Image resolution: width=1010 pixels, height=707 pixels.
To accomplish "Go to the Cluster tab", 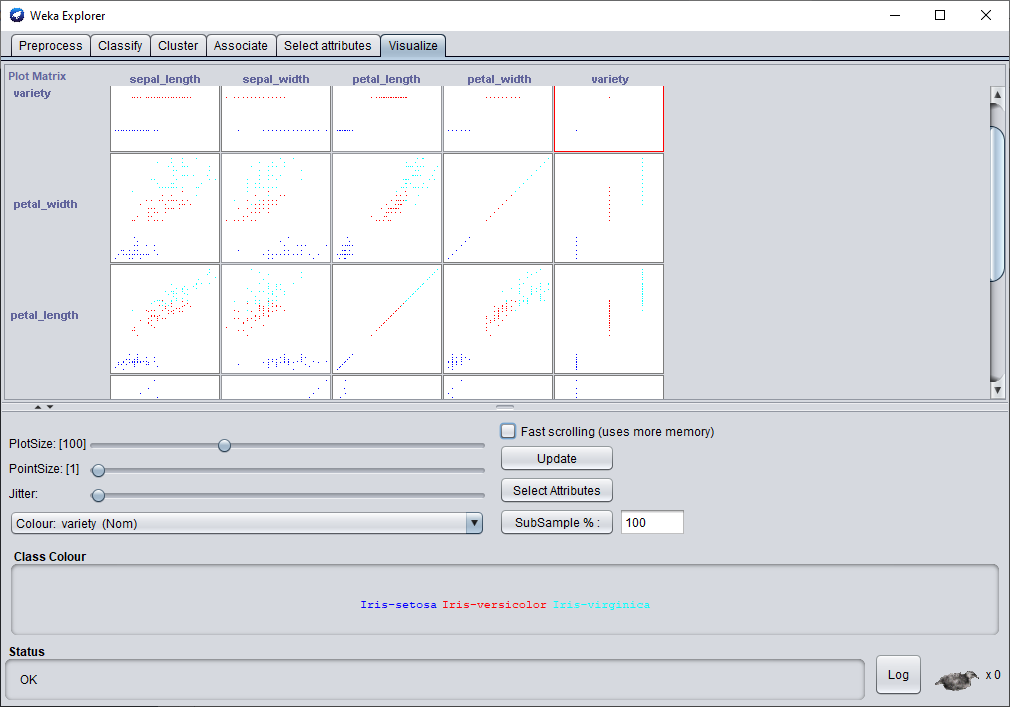I will point(178,46).
